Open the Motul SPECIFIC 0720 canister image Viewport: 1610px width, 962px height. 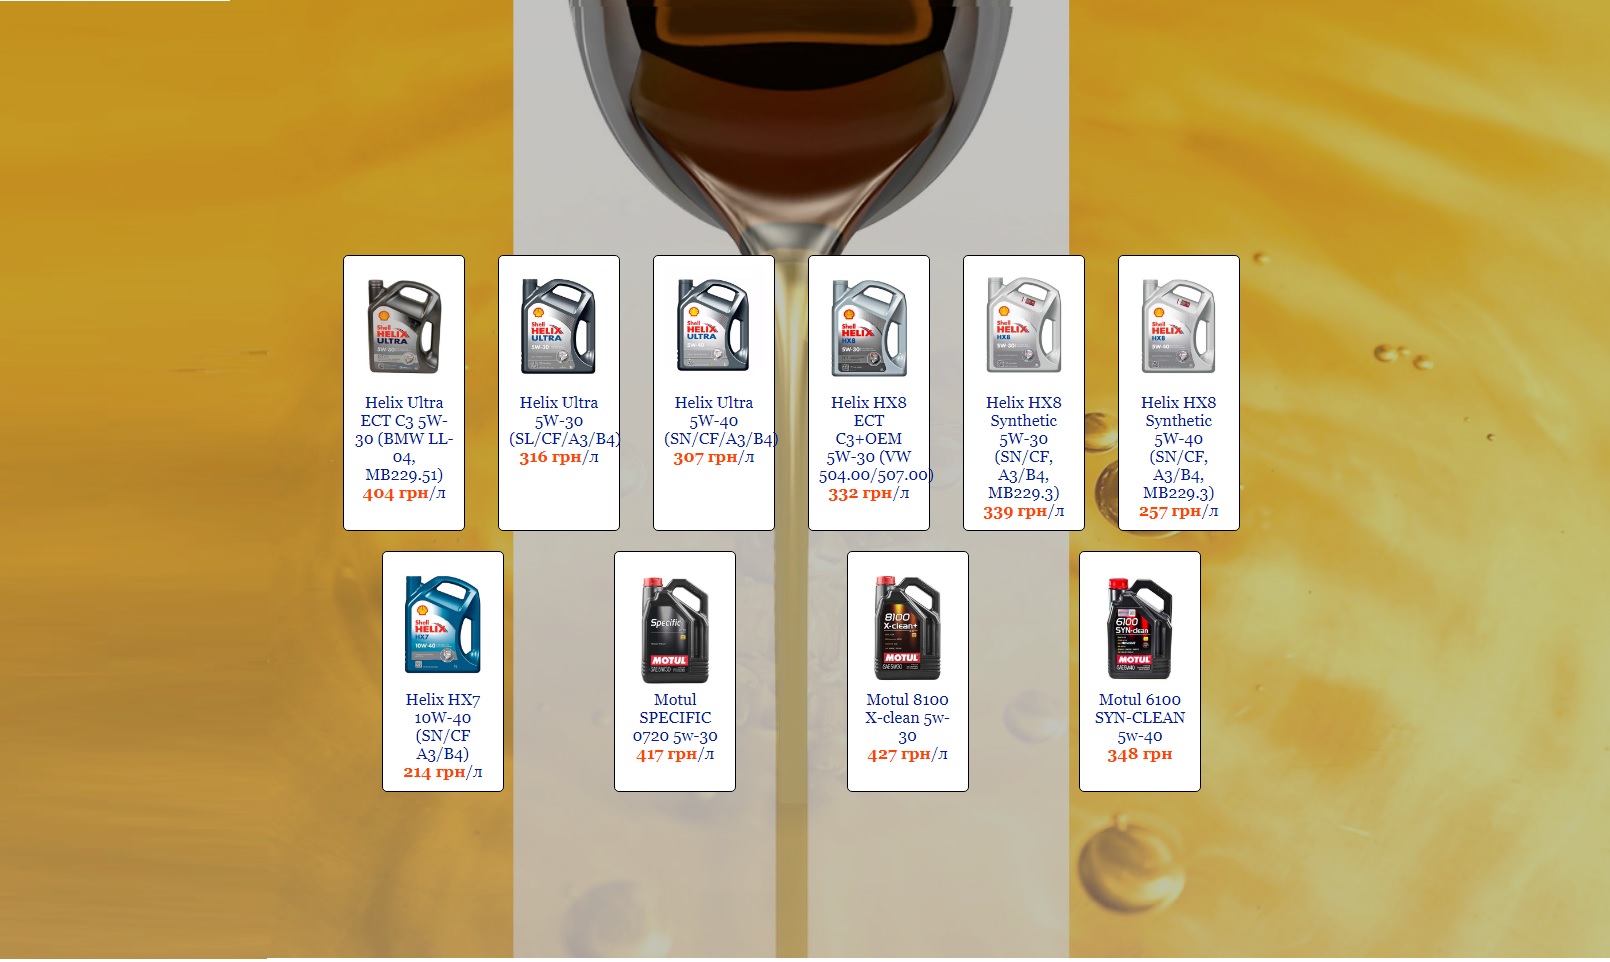coord(675,630)
